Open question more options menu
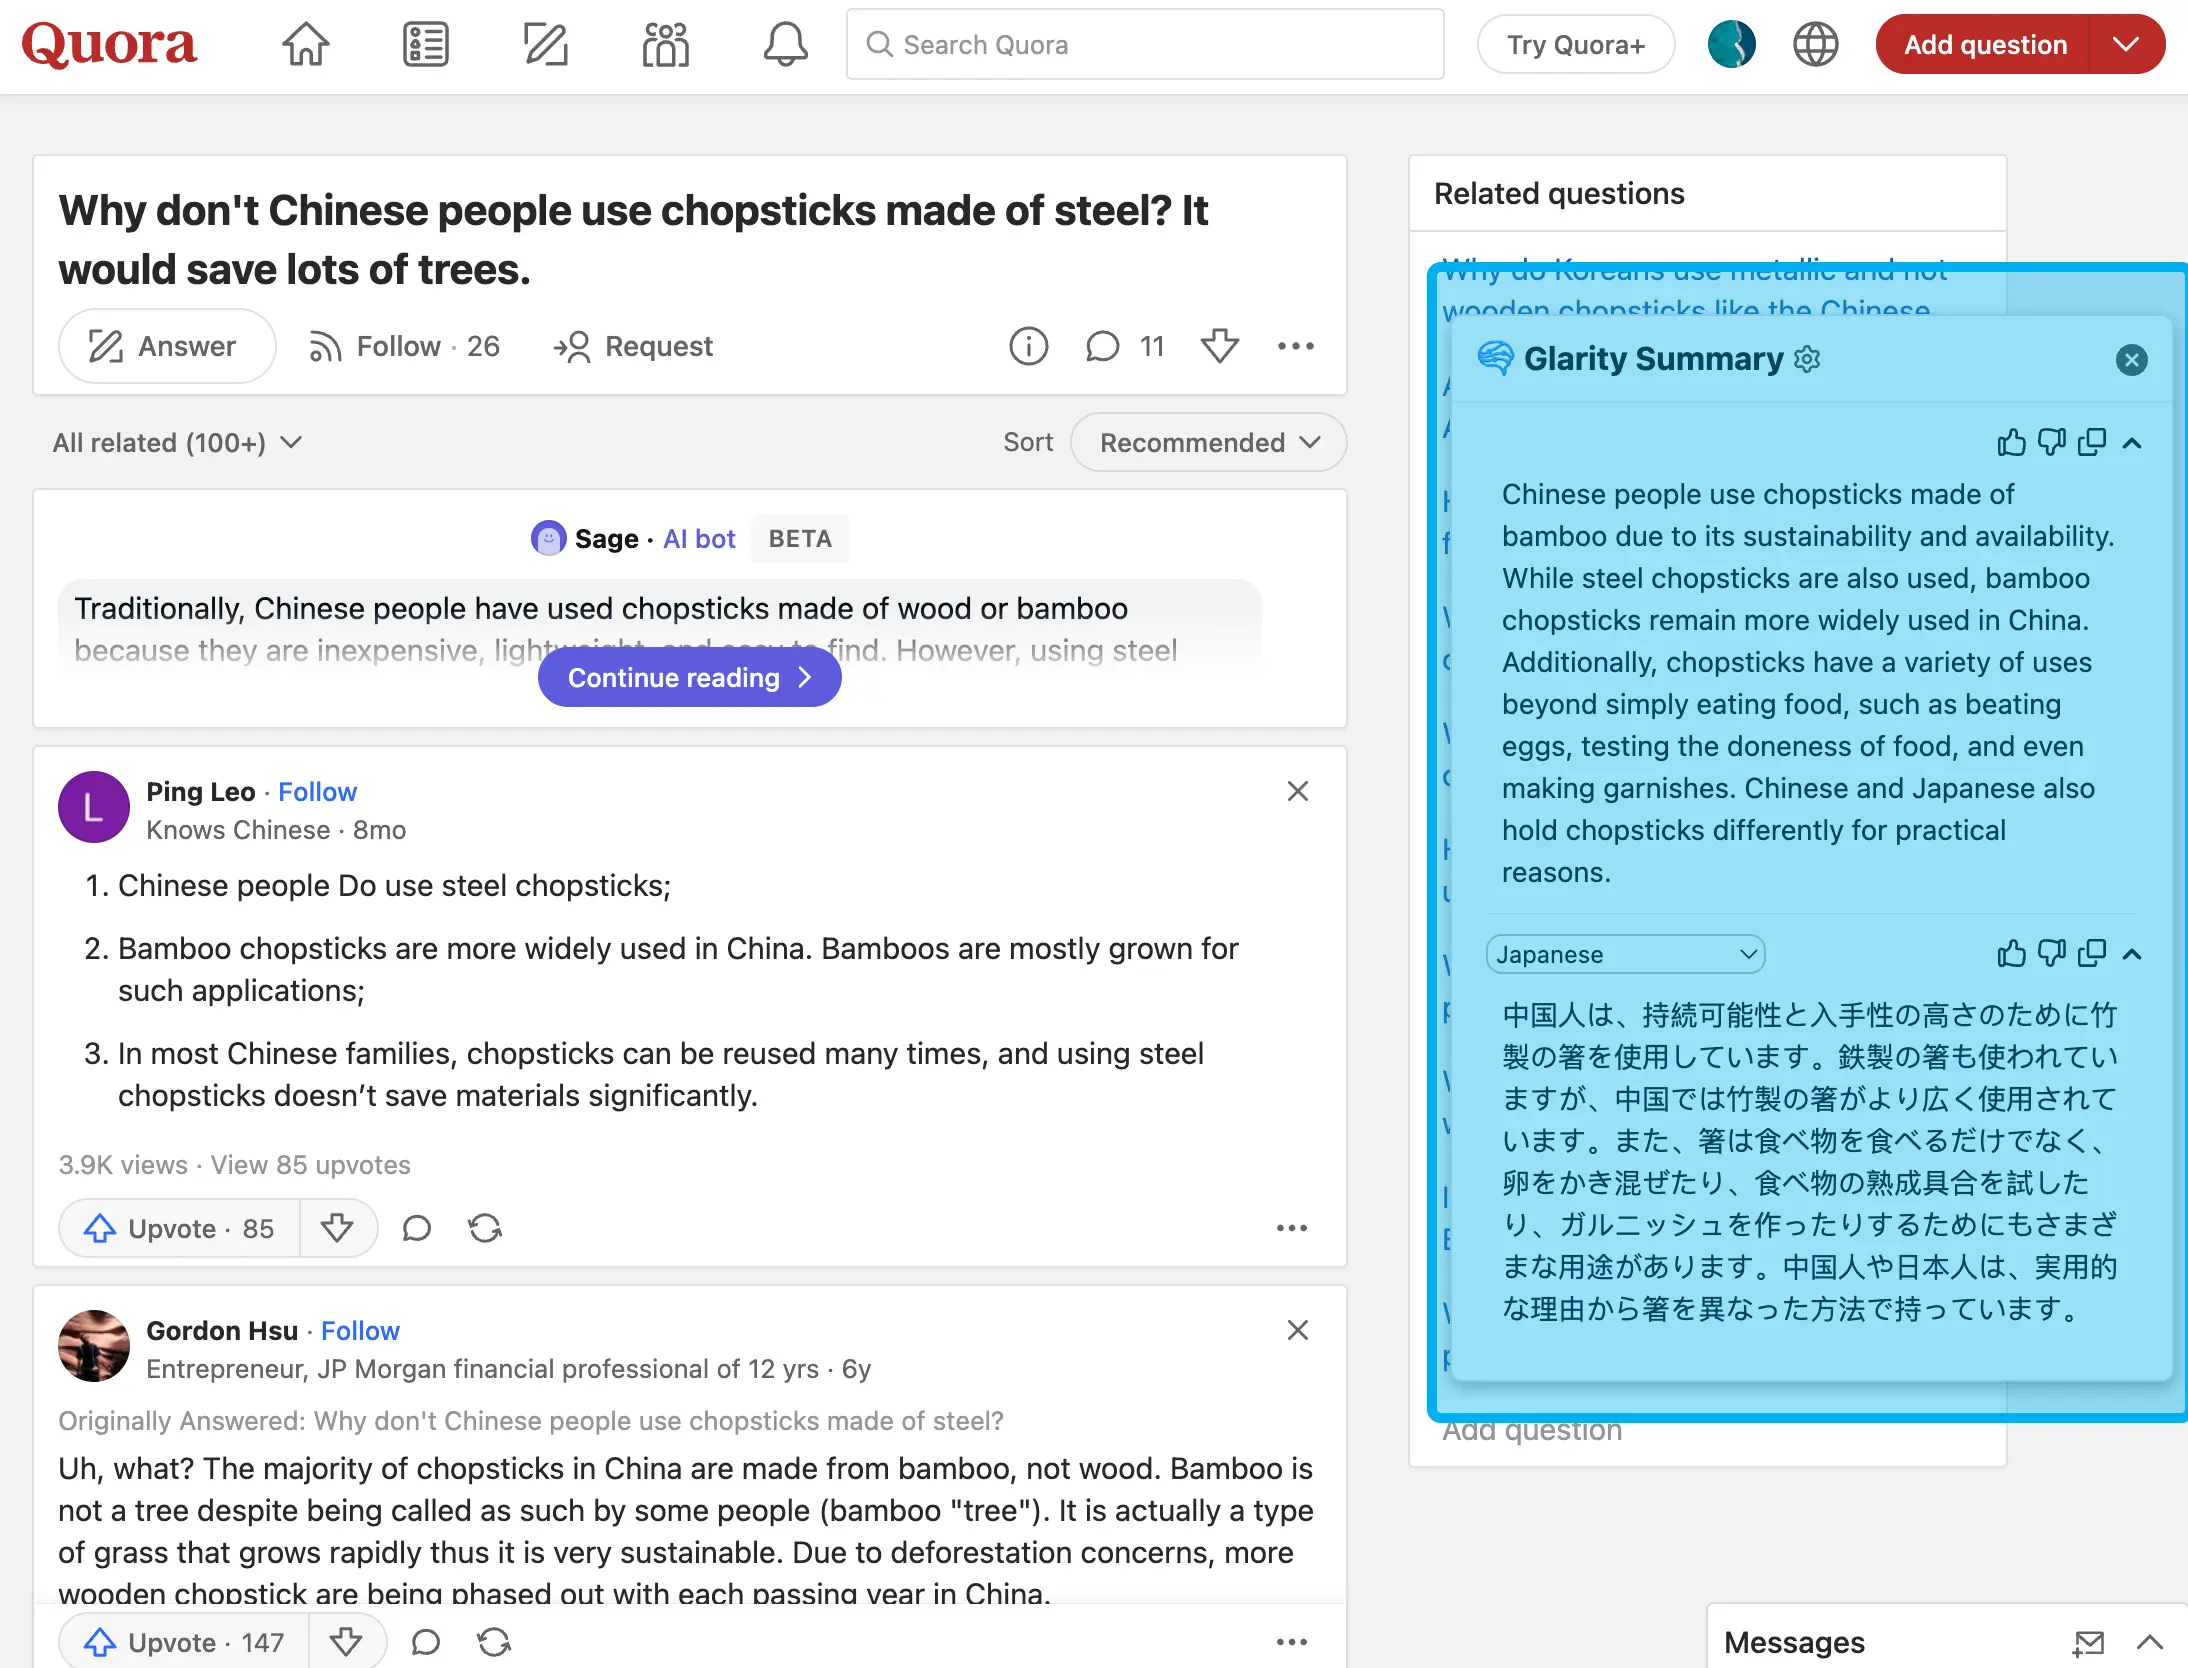The height and width of the screenshot is (1668, 2188). [1295, 347]
